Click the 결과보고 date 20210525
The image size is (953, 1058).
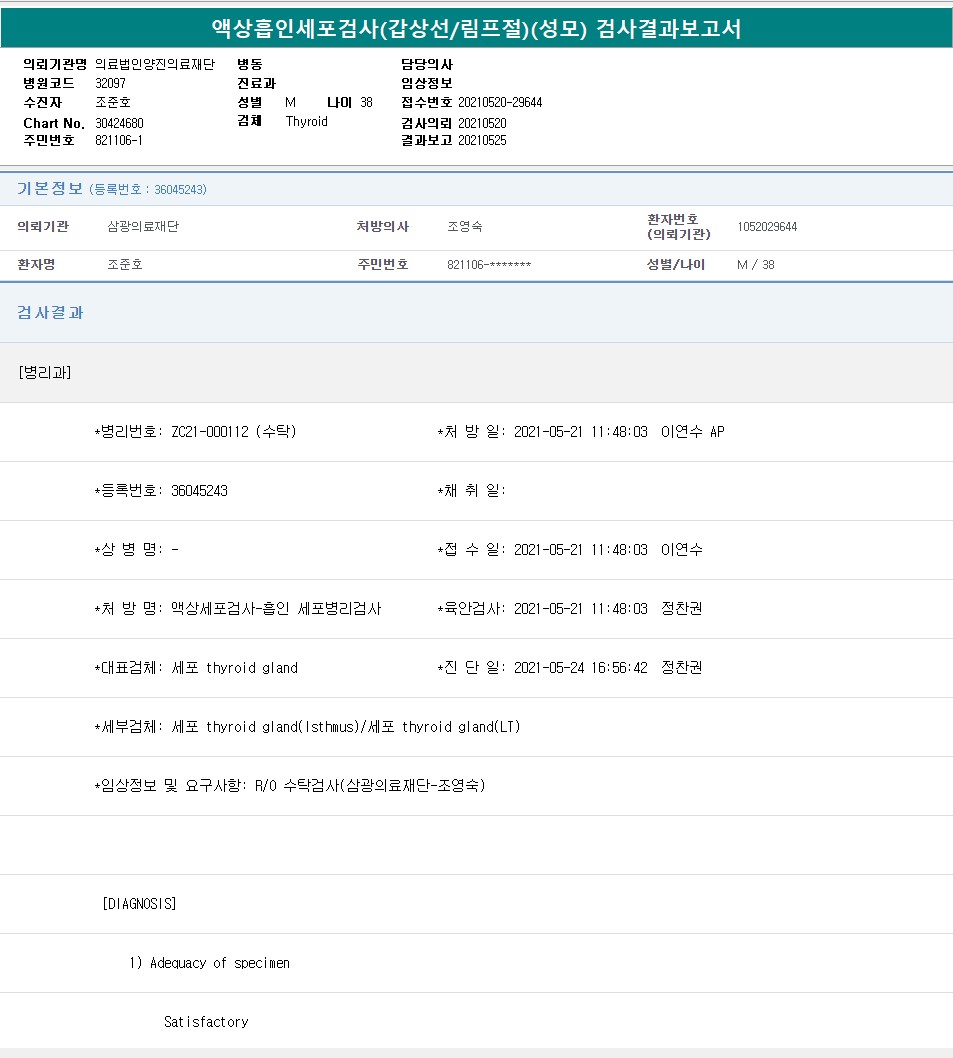coord(482,141)
